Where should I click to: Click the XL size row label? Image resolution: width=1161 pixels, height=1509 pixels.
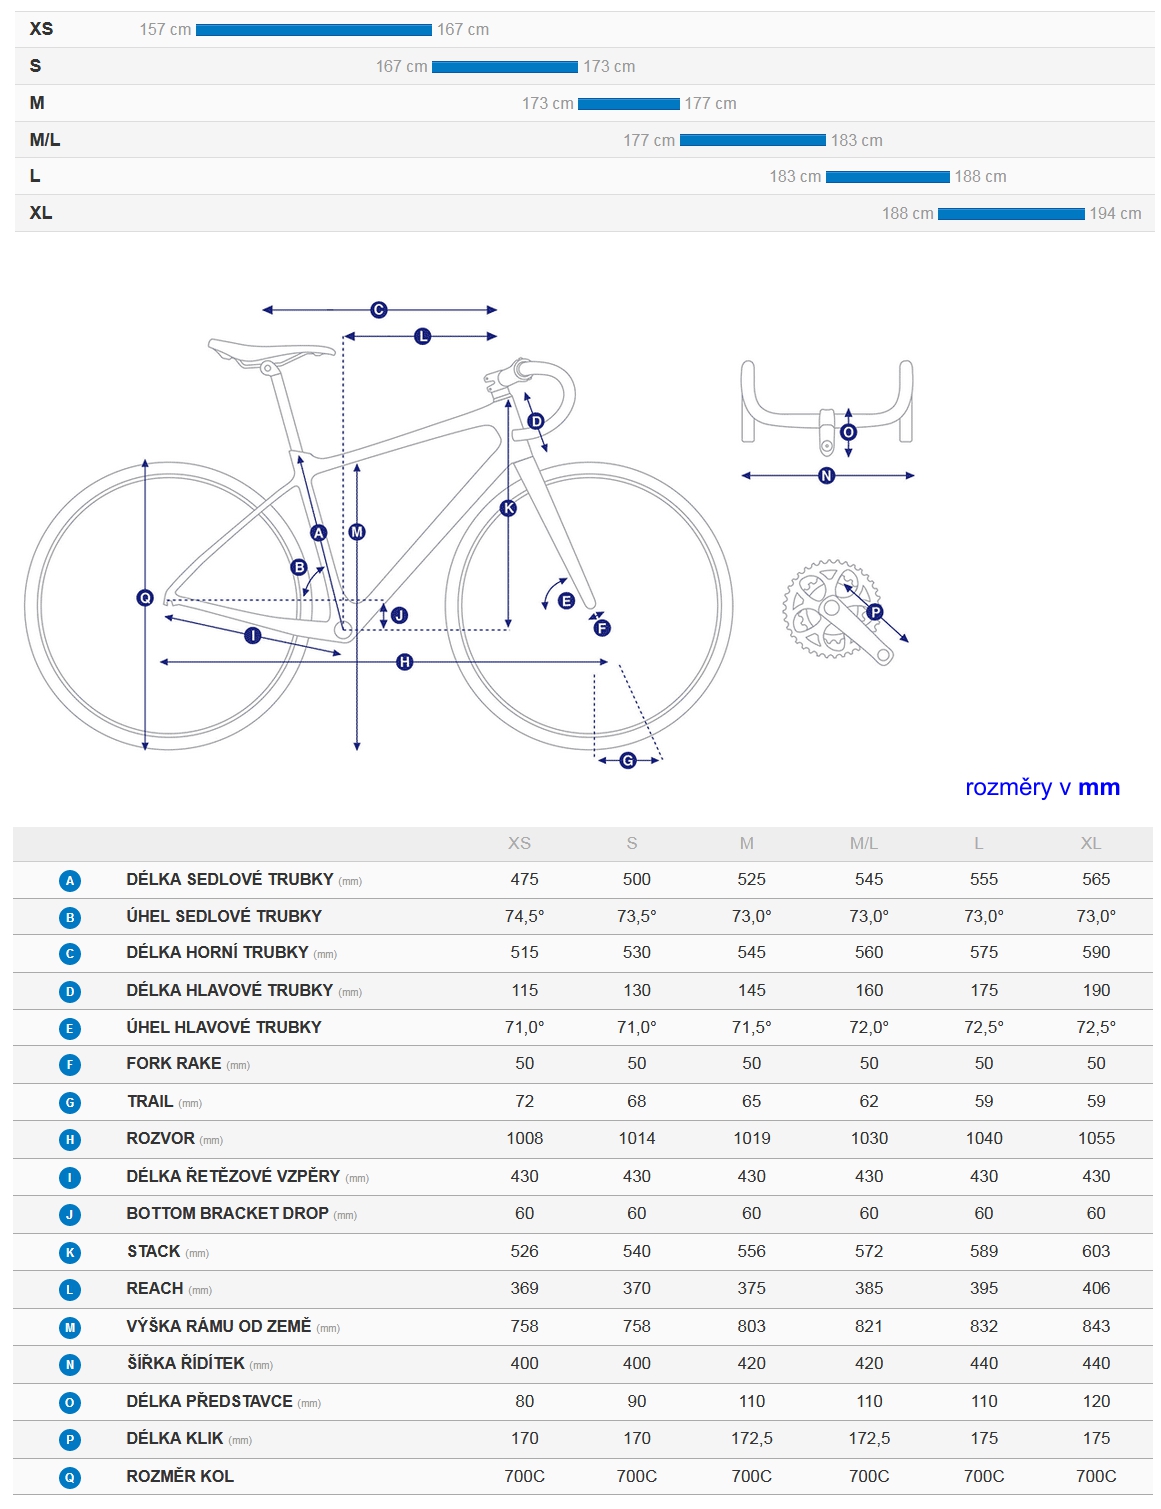click(x=41, y=213)
